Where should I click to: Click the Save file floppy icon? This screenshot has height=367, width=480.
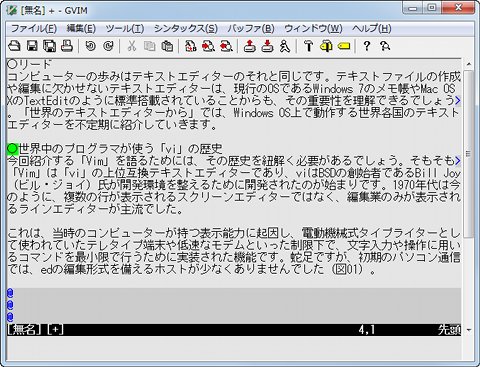[x=32, y=46]
